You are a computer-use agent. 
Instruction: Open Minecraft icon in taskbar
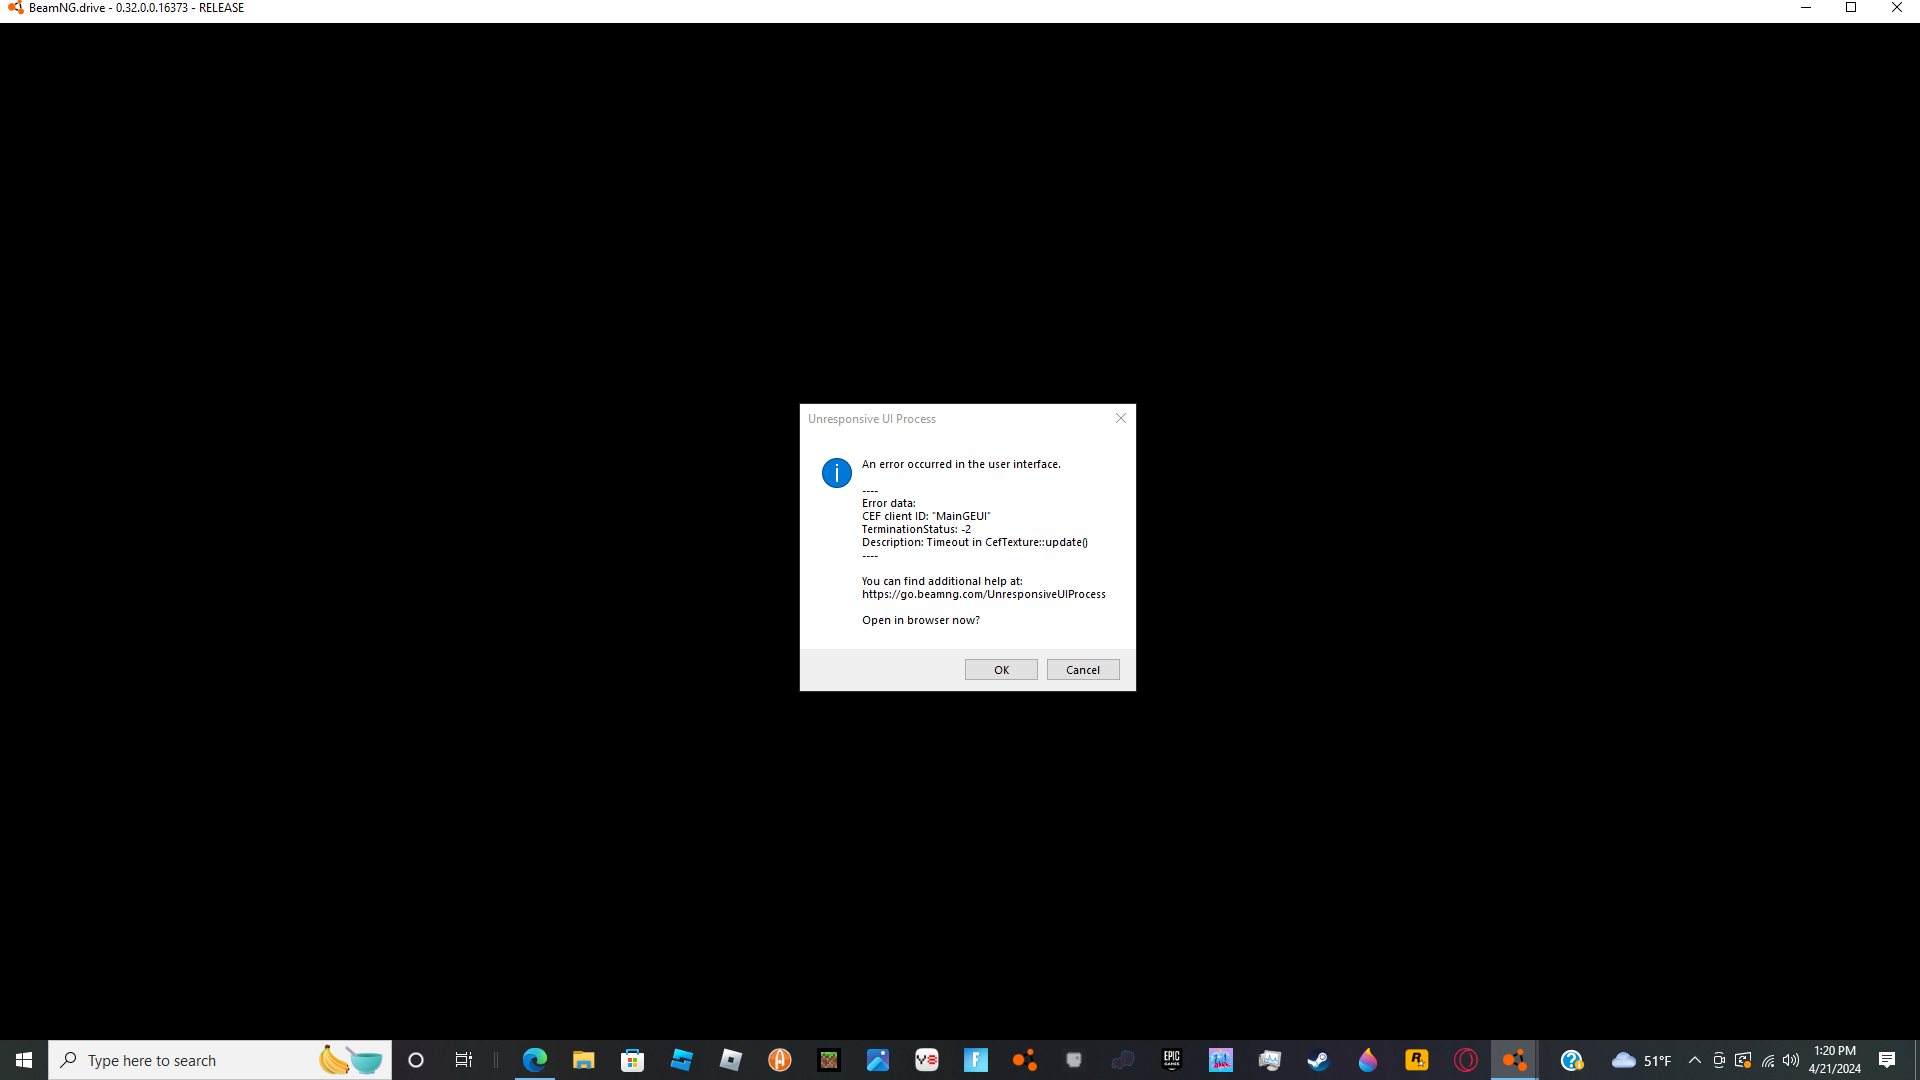[x=829, y=1060]
